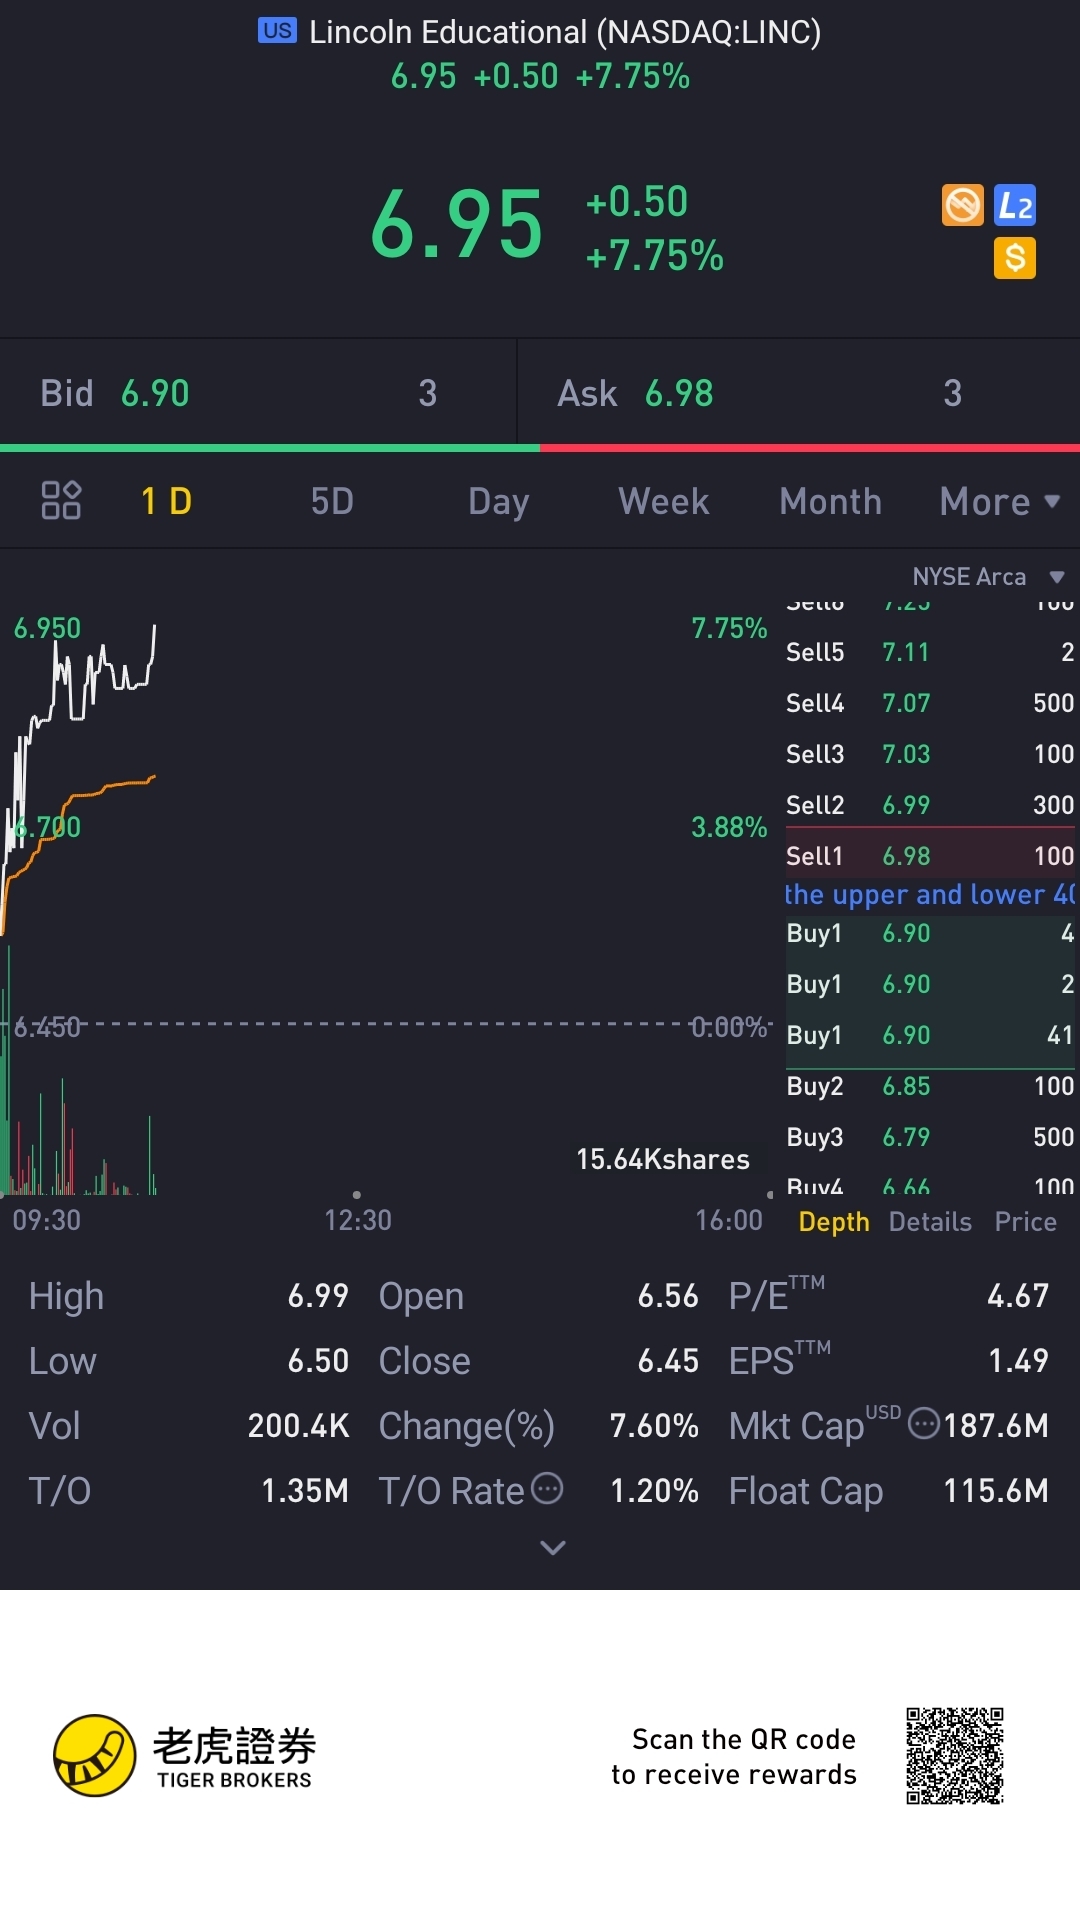Open info icon next to Mkt Cap
Screen dimensions: 1080x1922
[x=924, y=1423]
